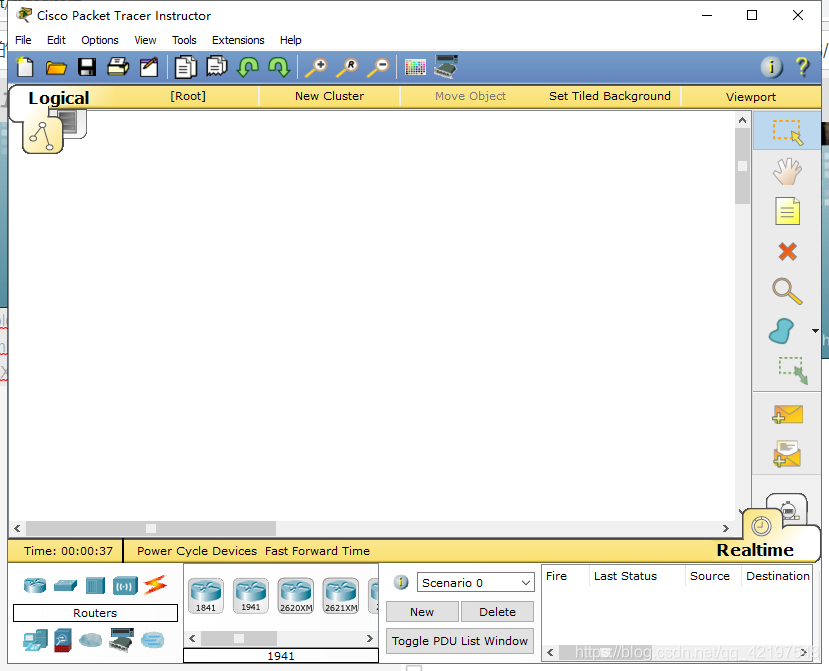The height and width of the screenshot is (671, 829).
Task: Undo with left green arrow icon
Action: [247, 67]
